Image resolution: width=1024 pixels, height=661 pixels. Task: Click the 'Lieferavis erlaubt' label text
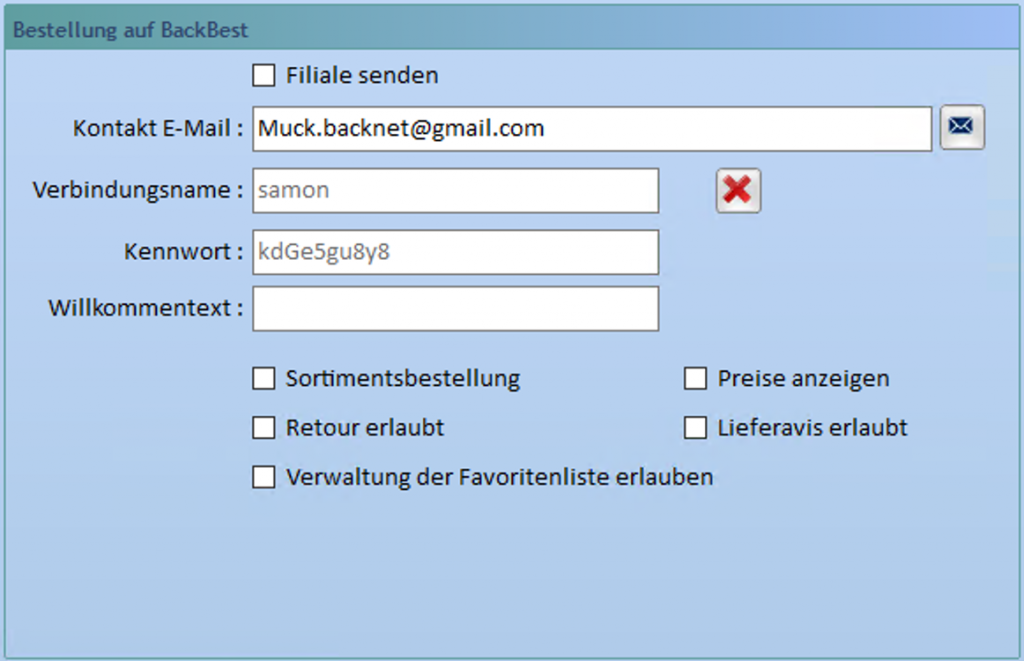812,428
